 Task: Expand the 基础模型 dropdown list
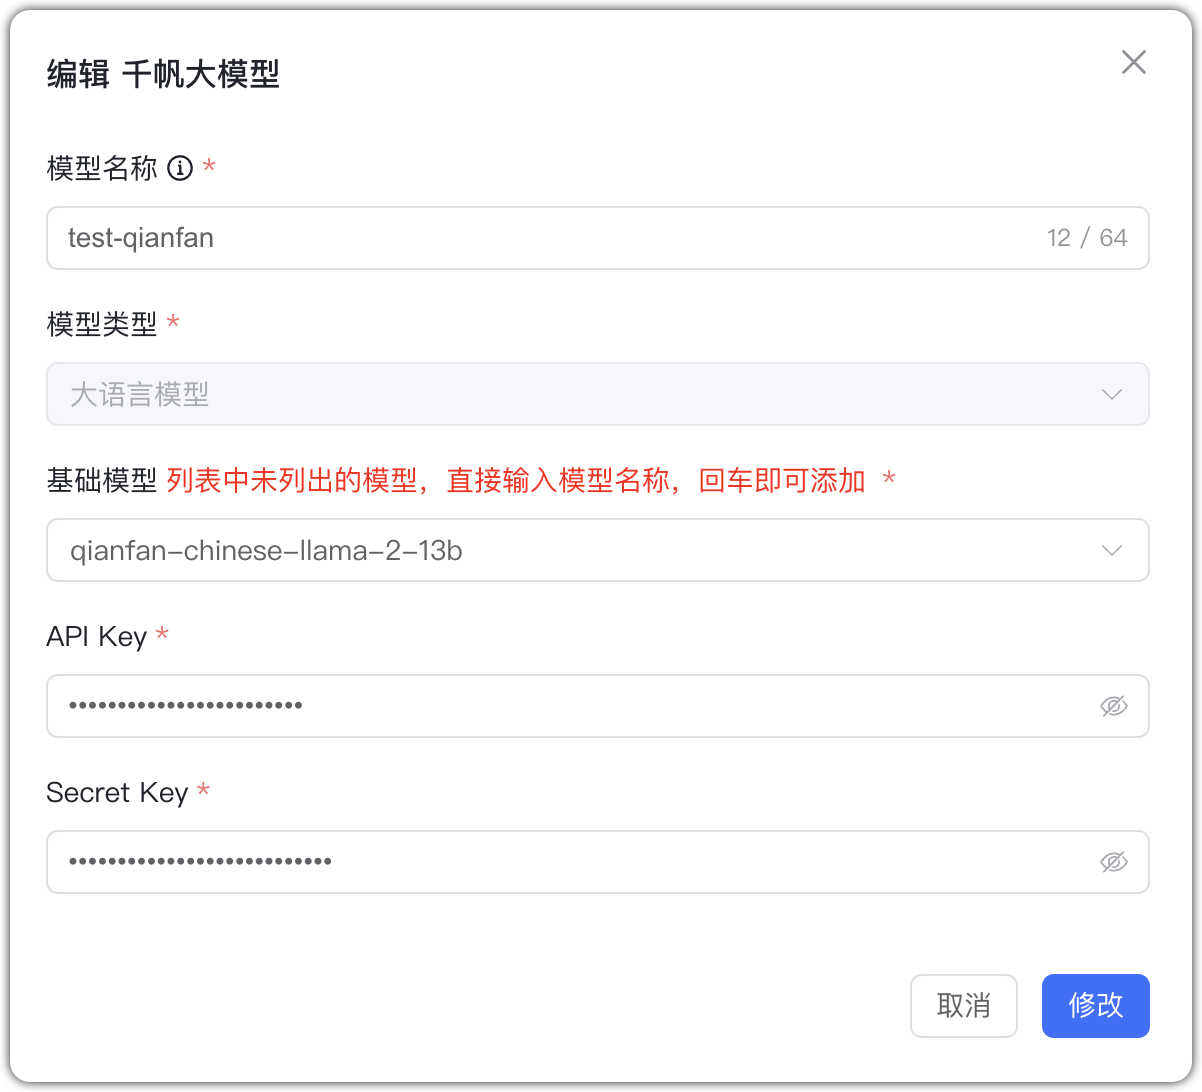coord(598,550)
